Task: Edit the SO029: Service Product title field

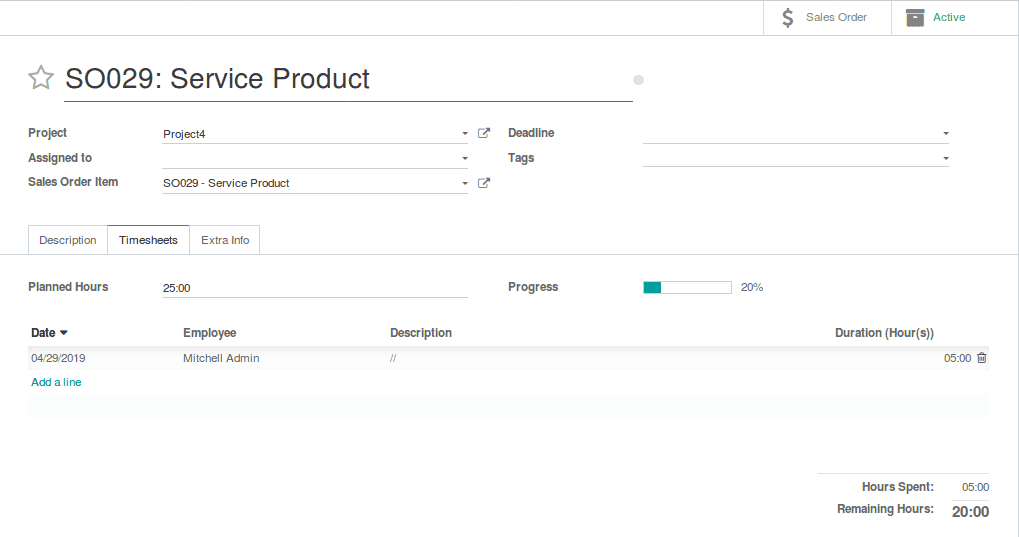Action: pos(348,79)
